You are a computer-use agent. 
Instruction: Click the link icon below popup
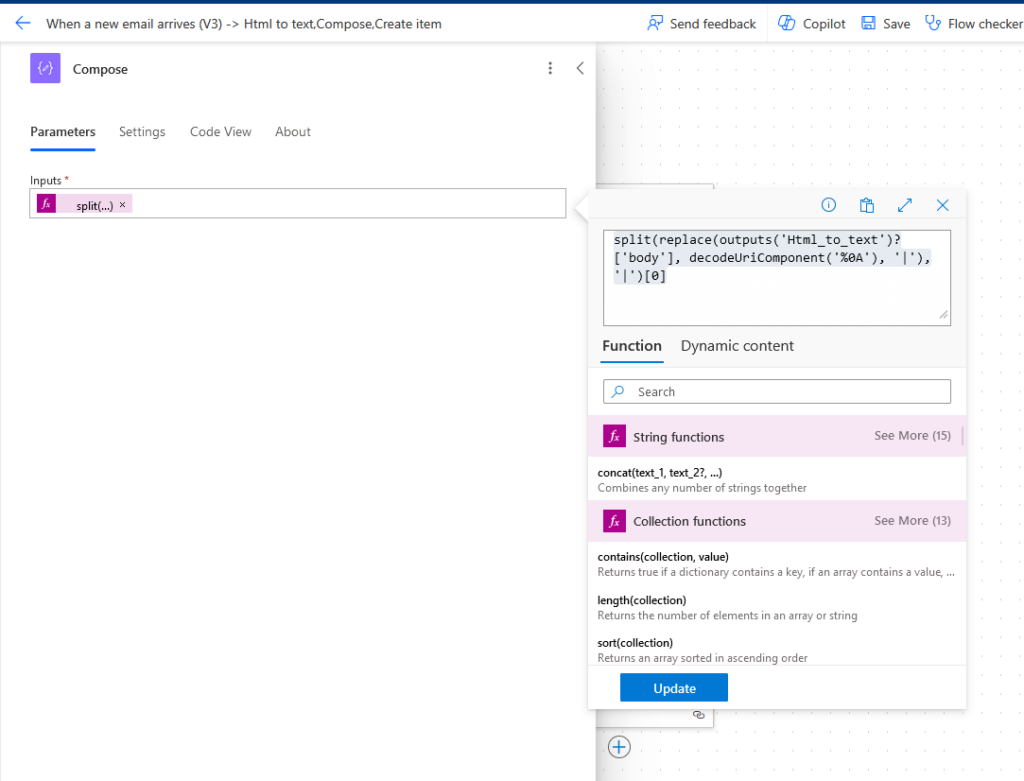click(x=698, y=715)
